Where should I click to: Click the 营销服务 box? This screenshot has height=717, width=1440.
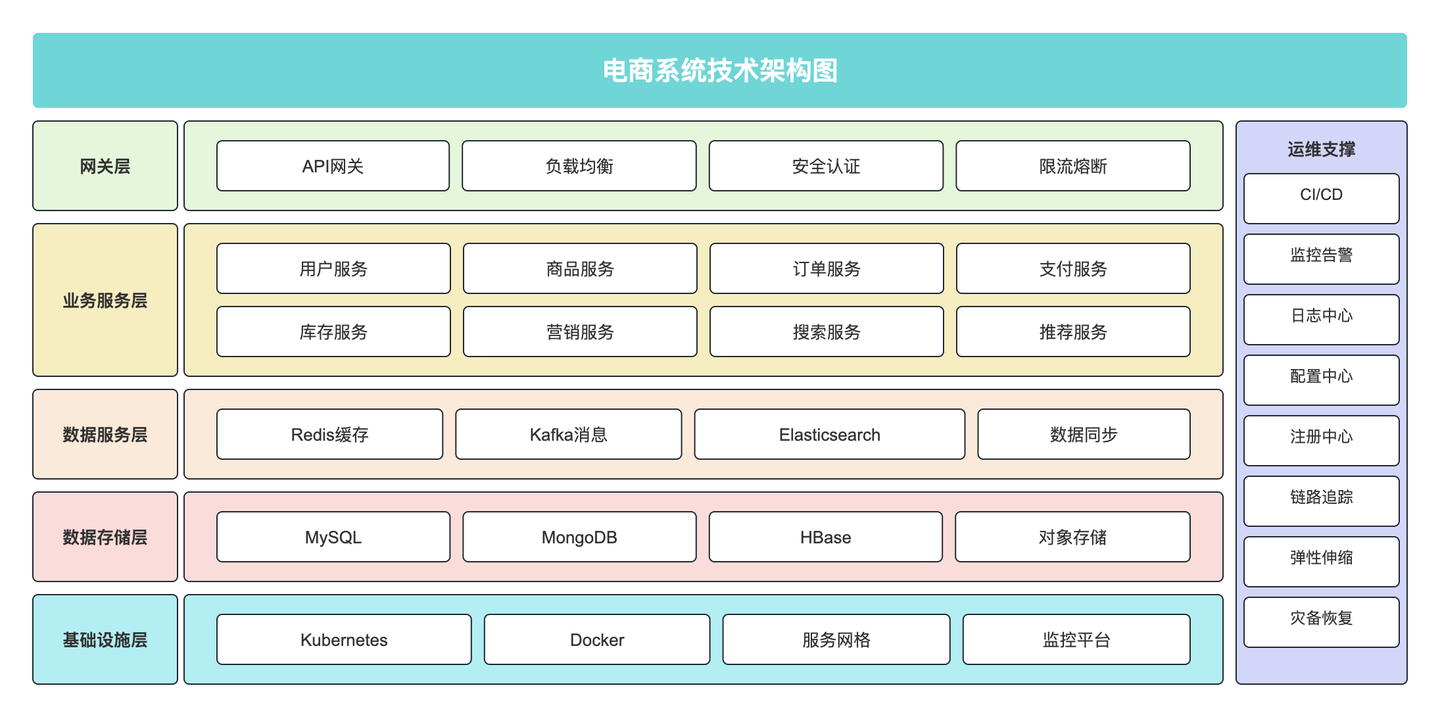[580, 332]
